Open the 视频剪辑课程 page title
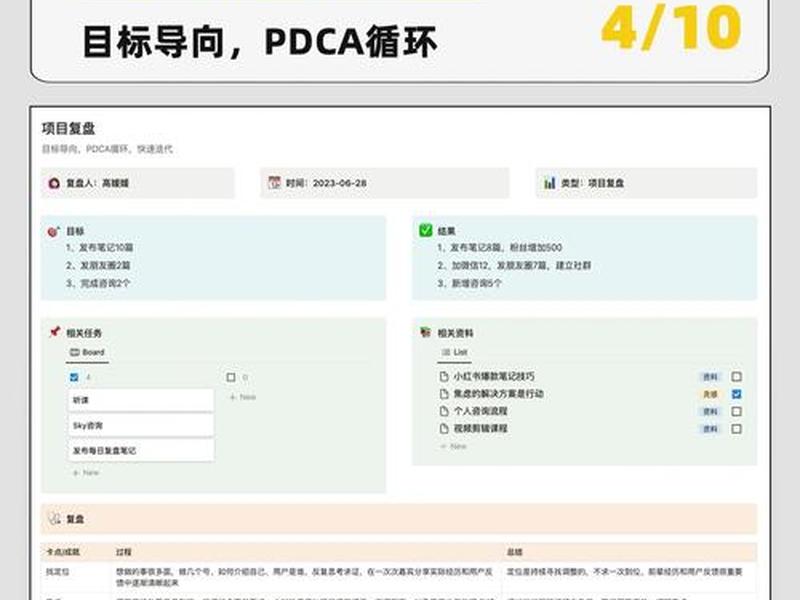The width and height of the screenshot is (800, 600). click(x=481, y=429)
